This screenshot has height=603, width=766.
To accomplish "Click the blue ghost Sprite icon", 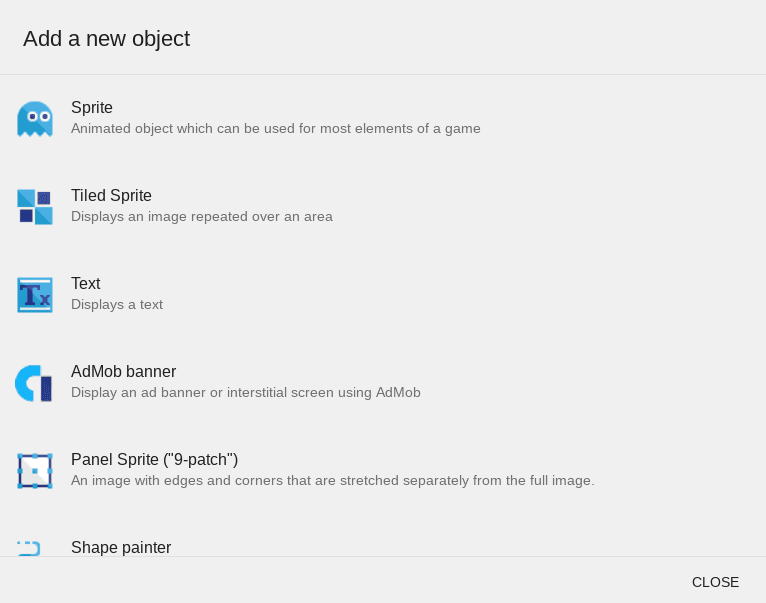I will click(34, 118).
